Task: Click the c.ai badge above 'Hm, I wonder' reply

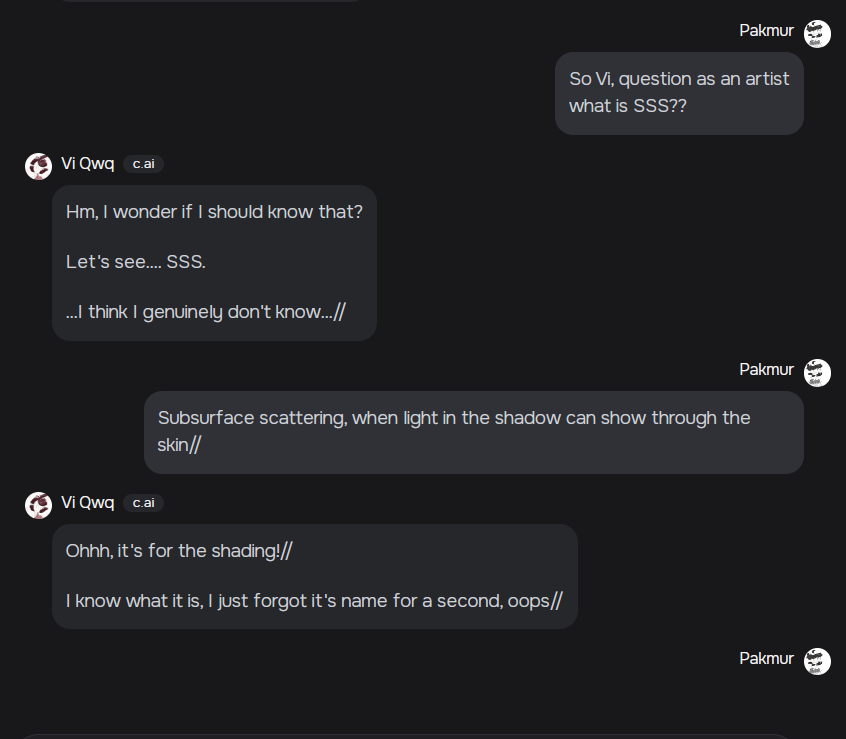Action: [x=143, y=164]
